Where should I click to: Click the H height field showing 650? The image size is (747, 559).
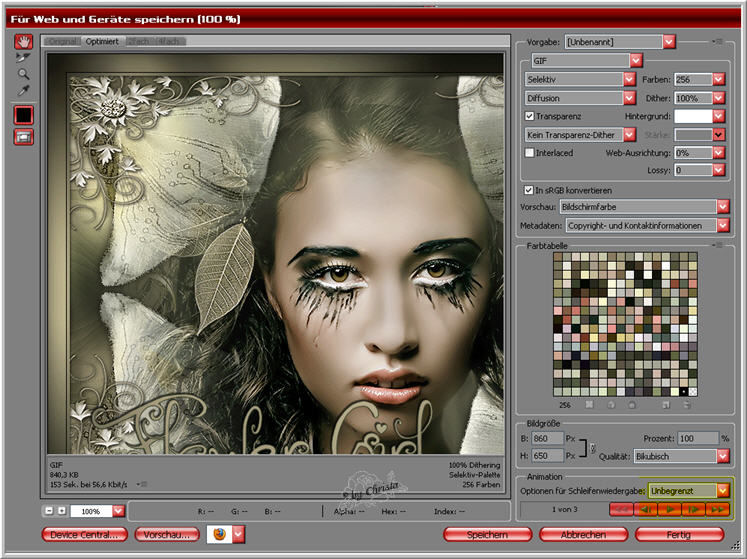click(x=547, y=456)
